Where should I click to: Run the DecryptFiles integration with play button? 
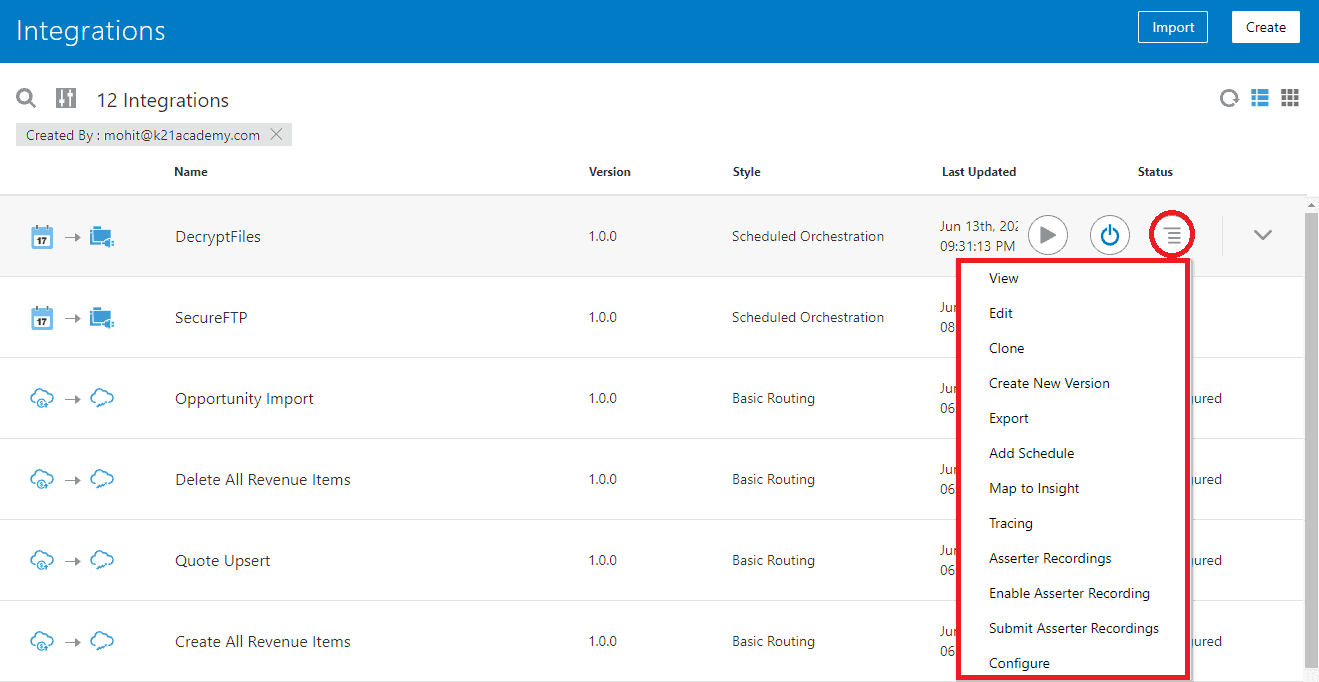[1048, 235]
